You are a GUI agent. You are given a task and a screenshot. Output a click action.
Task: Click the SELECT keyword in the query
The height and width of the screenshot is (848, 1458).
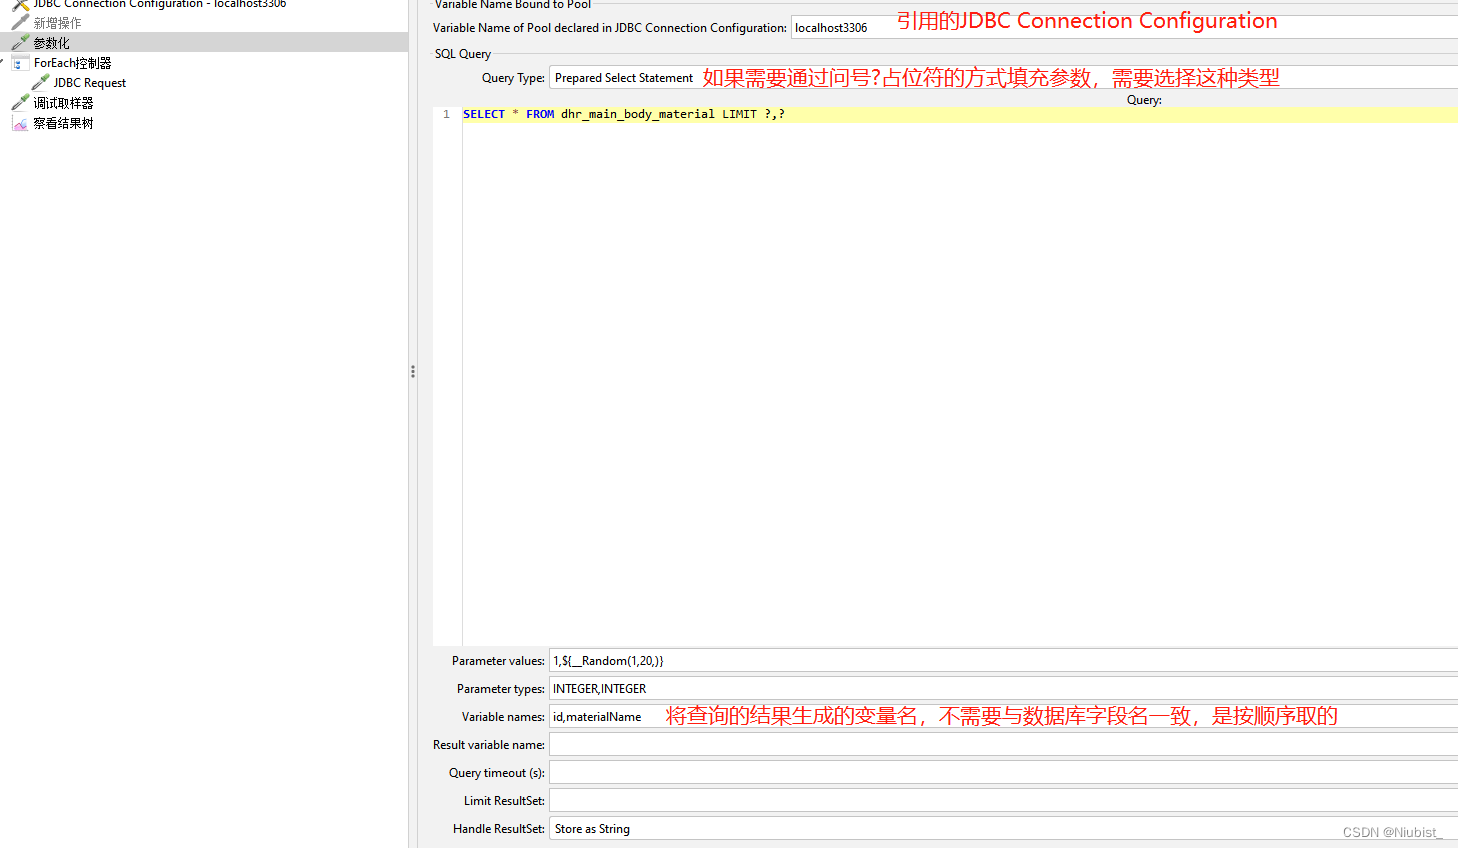[484, 115]
